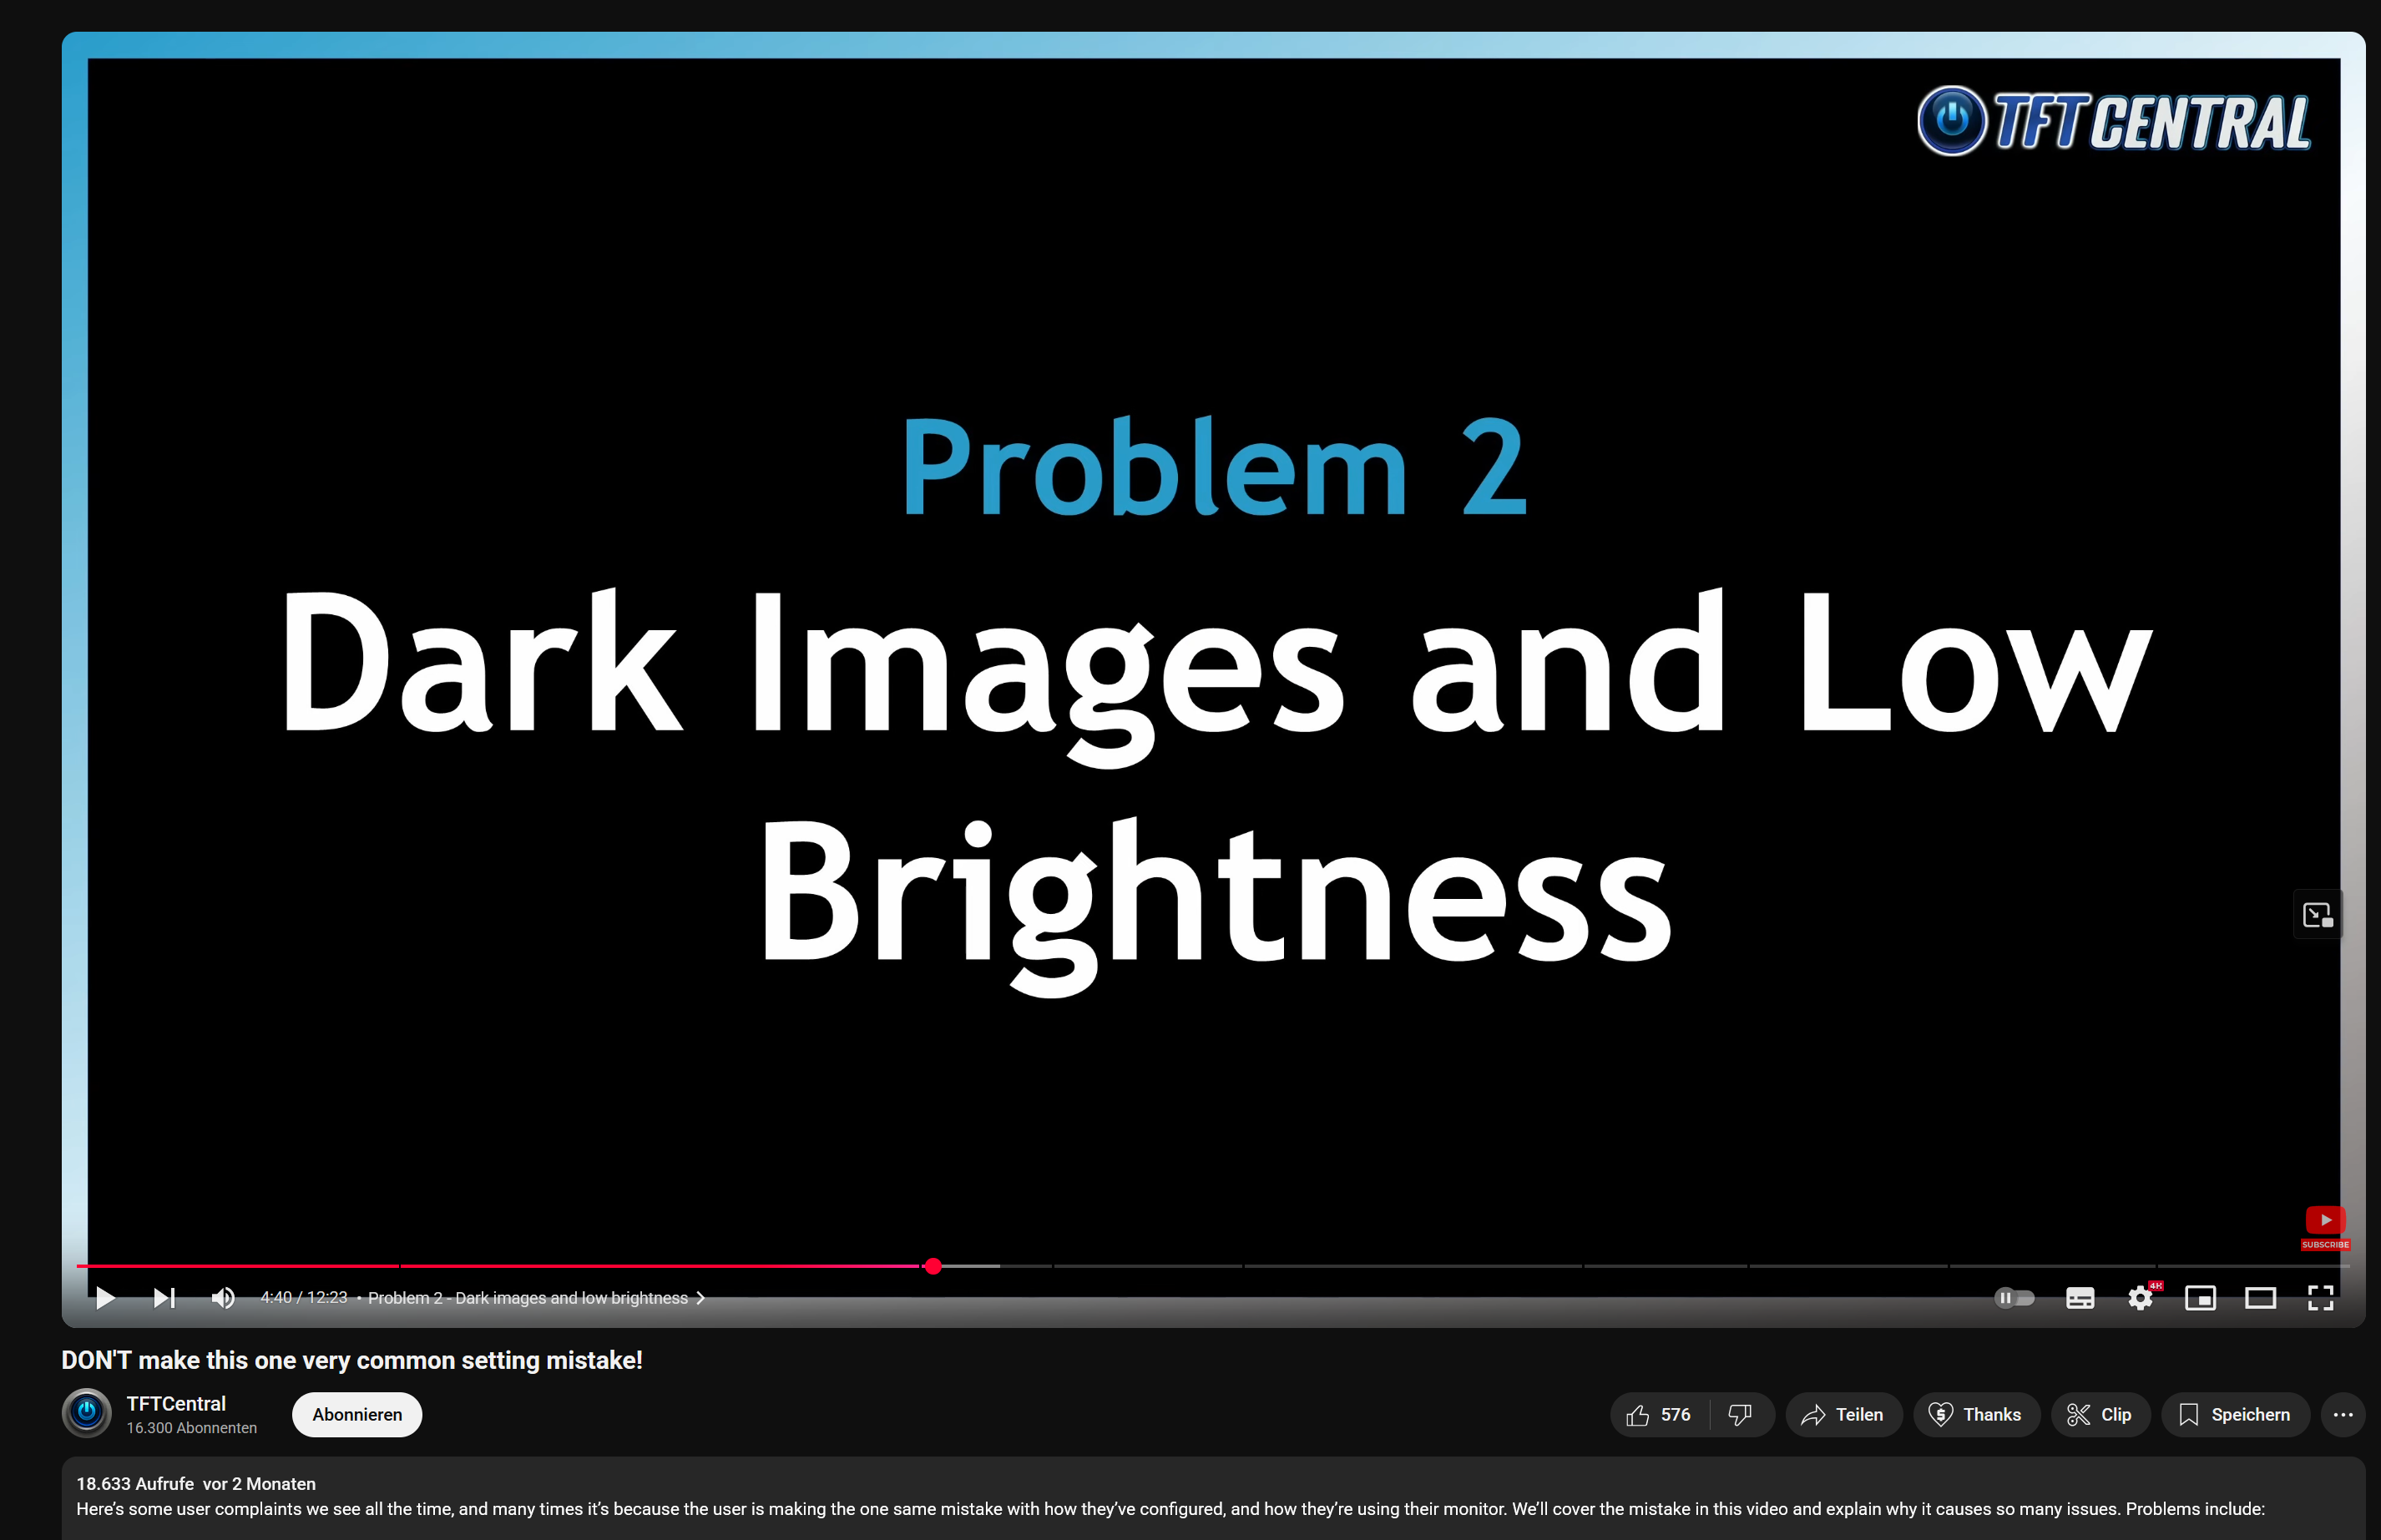Image resolution: width=2381 pixels, height=1540 pixels.
Task: Like the video with 576 likes
Action: [1659, 1415]
